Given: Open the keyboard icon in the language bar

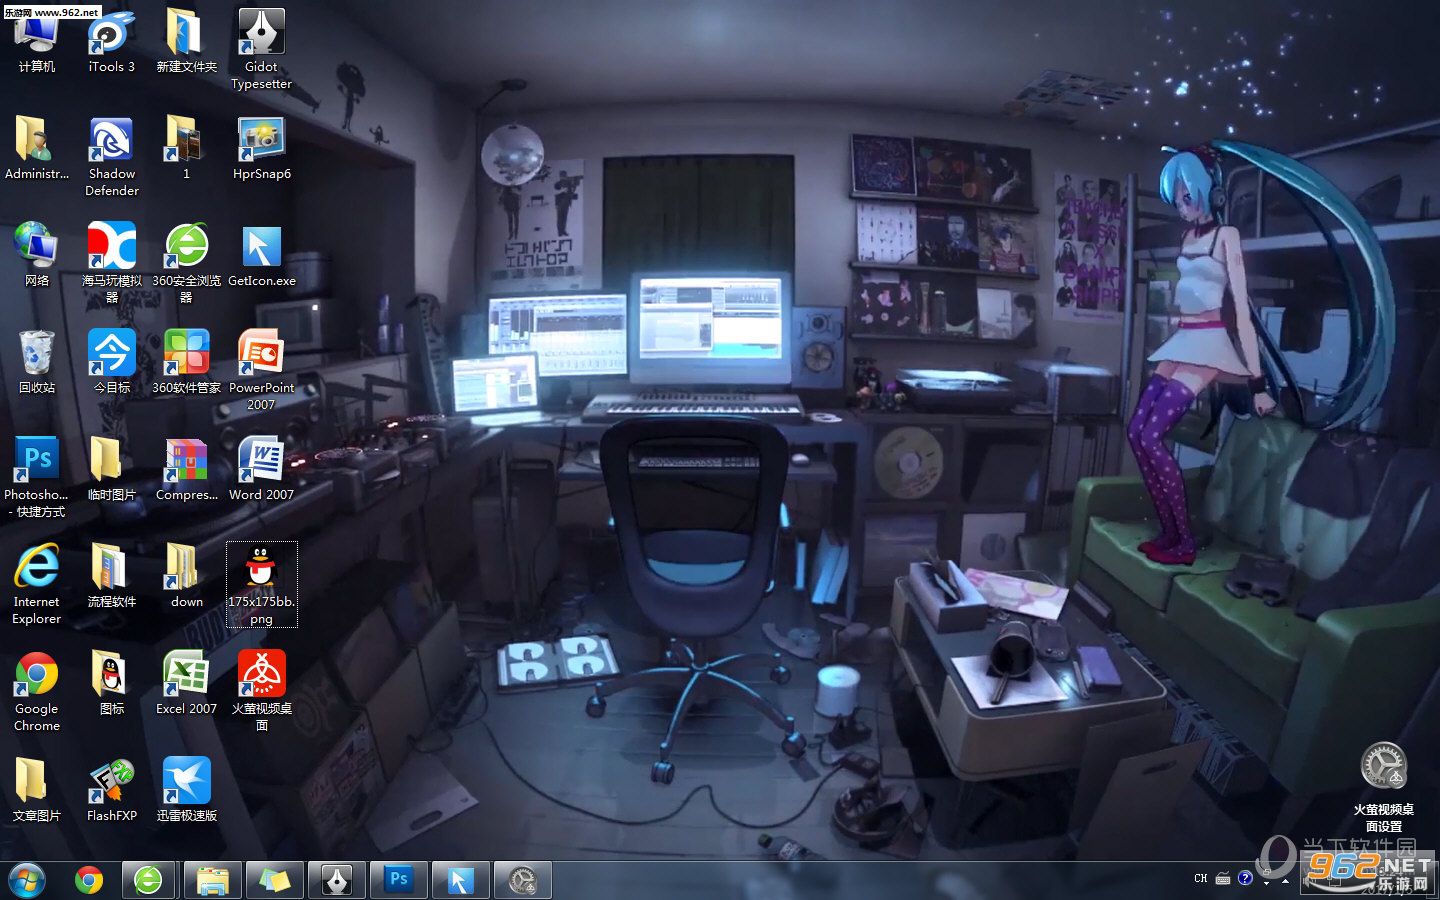Looking at the screenshot, I should coord(1223,878).
